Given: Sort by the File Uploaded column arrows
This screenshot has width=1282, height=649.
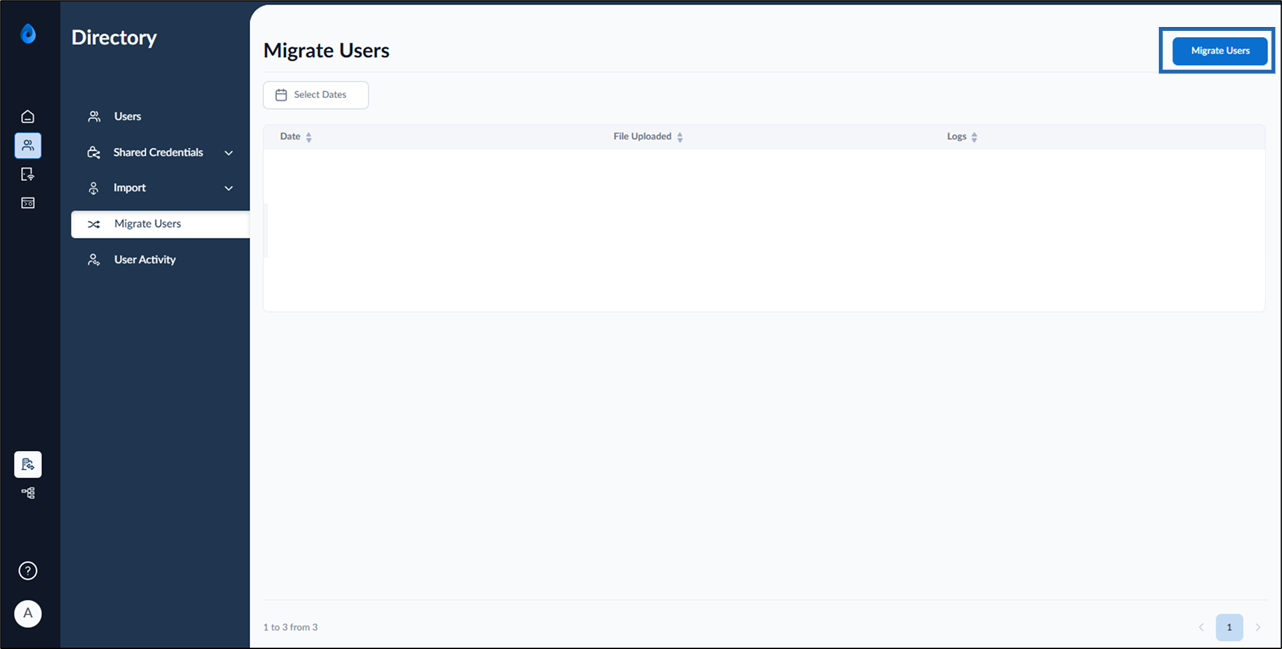Looking at the screenshot, I should 680,137.
